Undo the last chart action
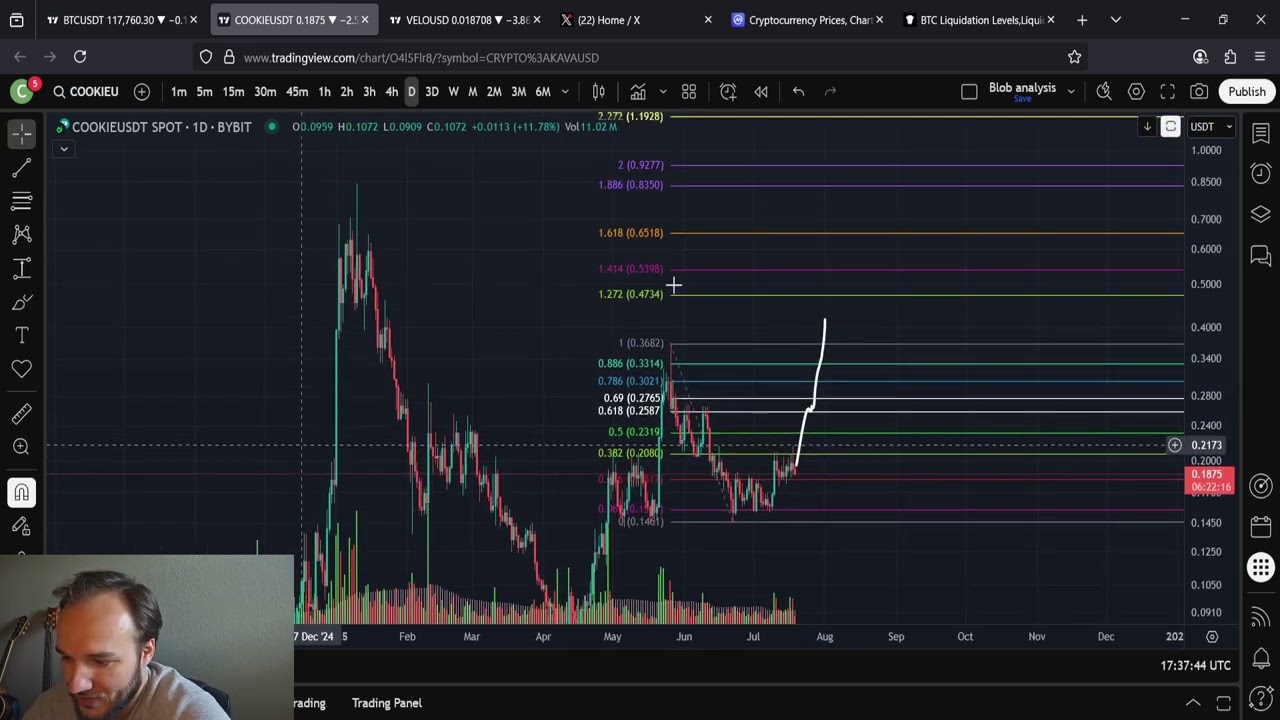Viewport: 1280px width, 720px height. click(x=798, y=92)
